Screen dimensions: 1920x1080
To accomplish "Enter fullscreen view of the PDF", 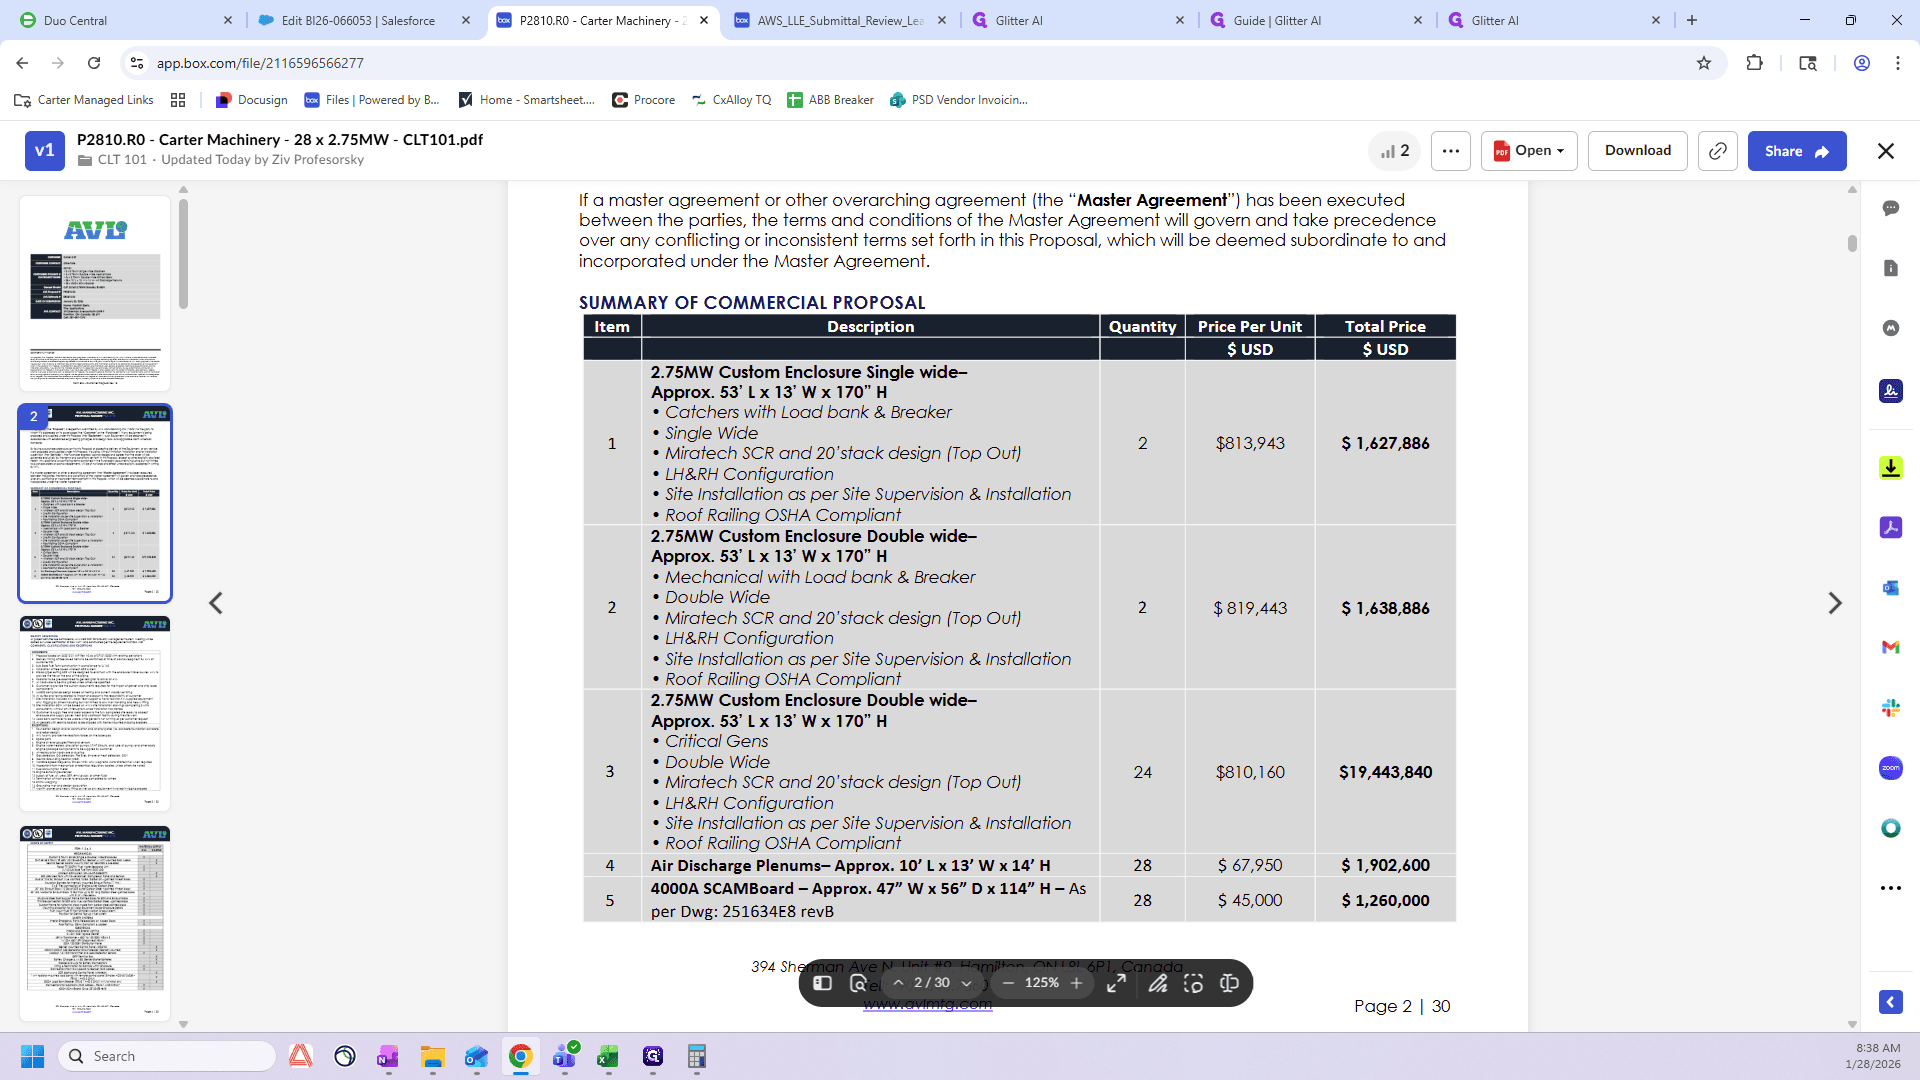I will pyautogui.click(x=1116, y=983).
